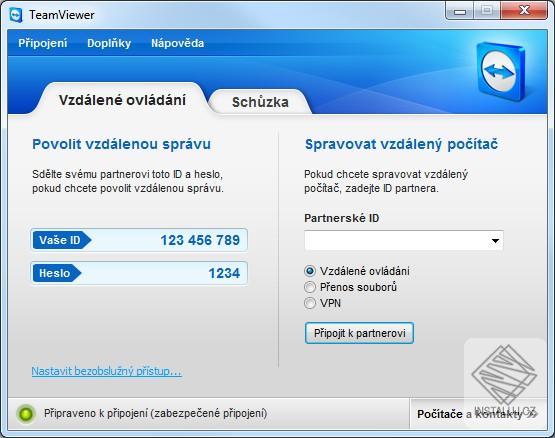Click the Vaše ID label
Image resolution: width=555 pixels, height=438 pixels.
(61, 240)
